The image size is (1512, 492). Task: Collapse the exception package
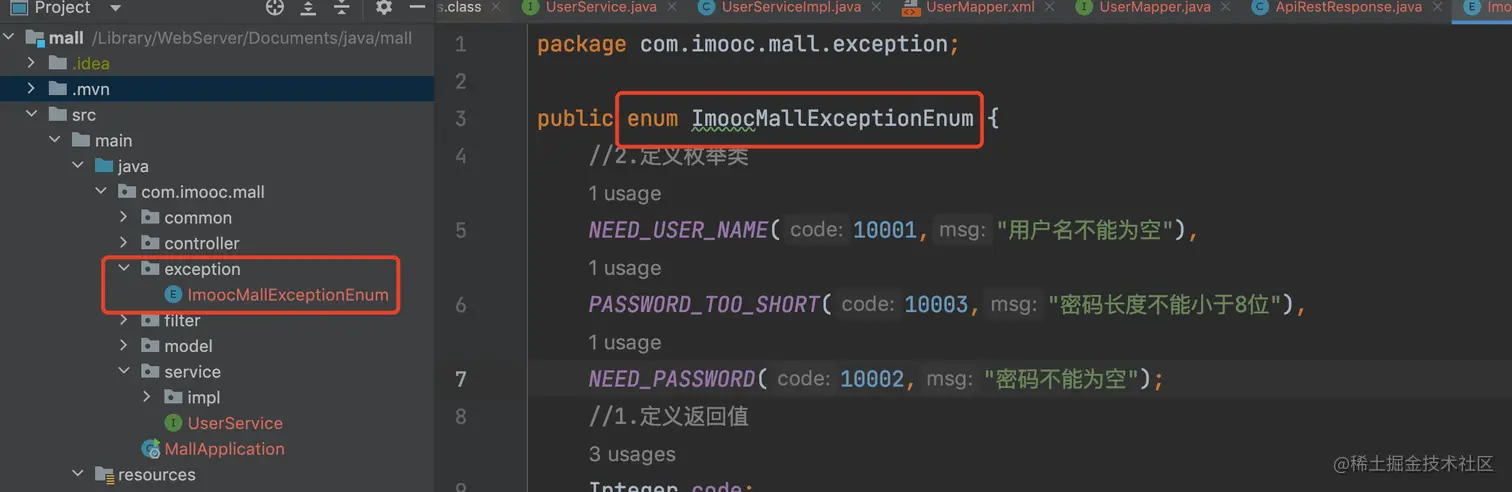coord(123,269)
